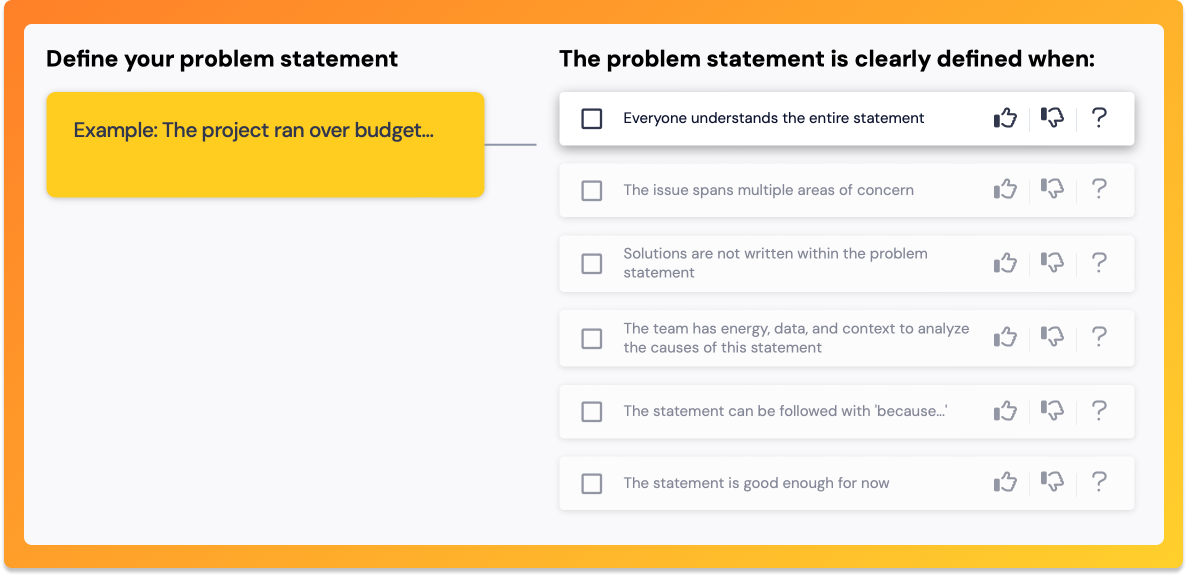Click question mark on 'team has energy' row

pos(1099,337)
